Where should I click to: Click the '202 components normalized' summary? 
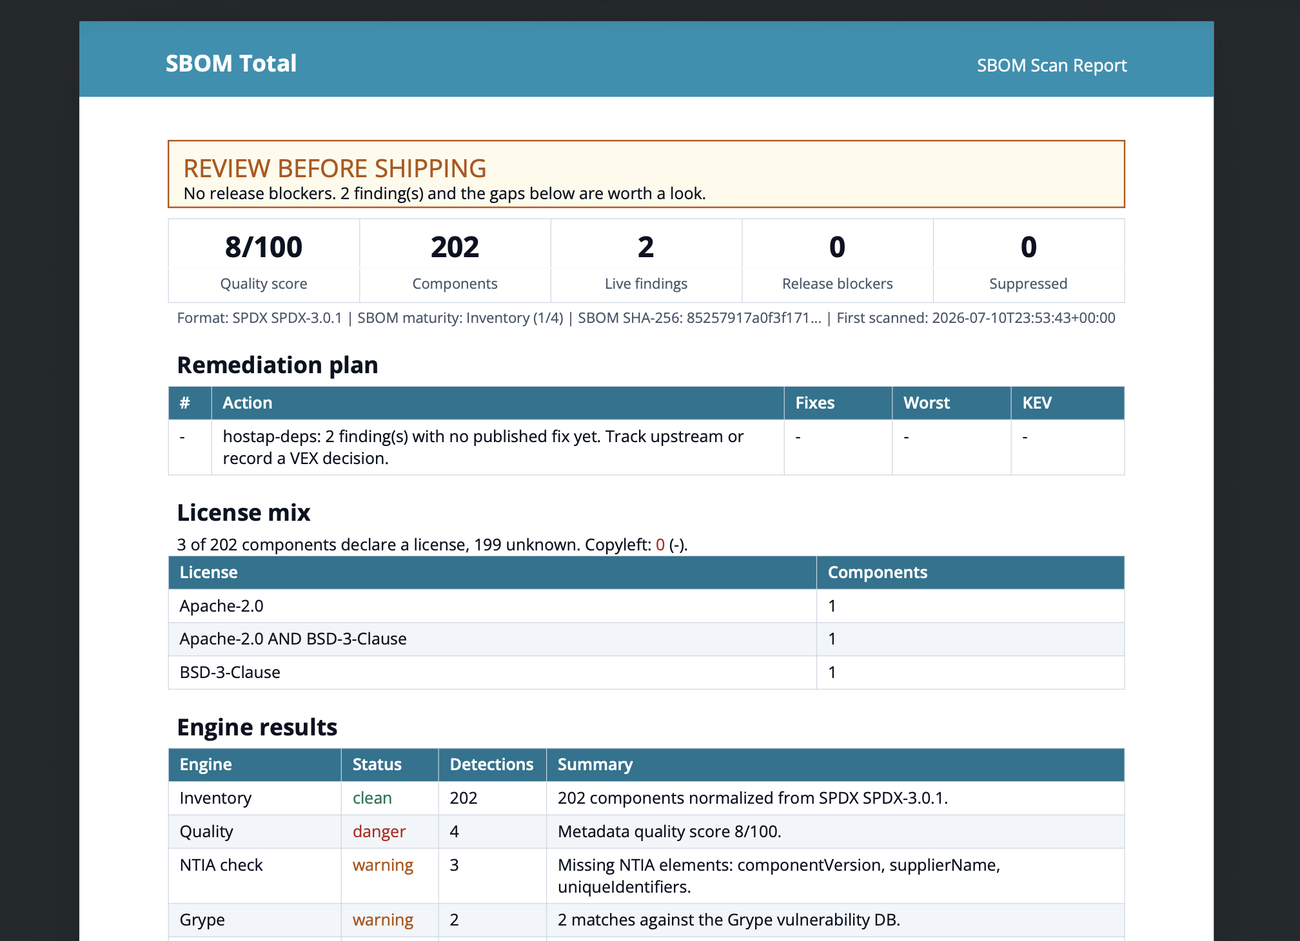(x=753, y=798)
